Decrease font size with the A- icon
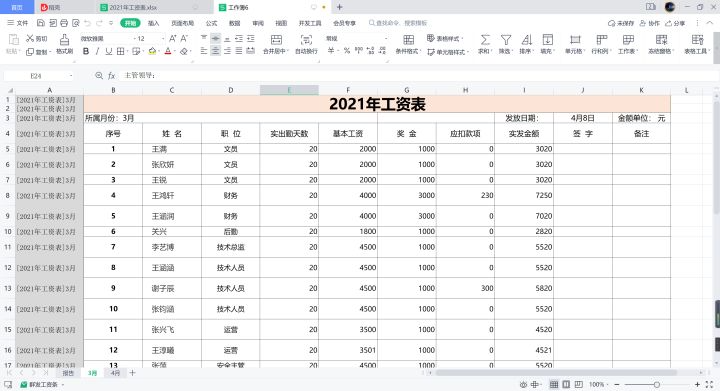The height and width of the screenshot is (391, 720). tap(184, 39)
